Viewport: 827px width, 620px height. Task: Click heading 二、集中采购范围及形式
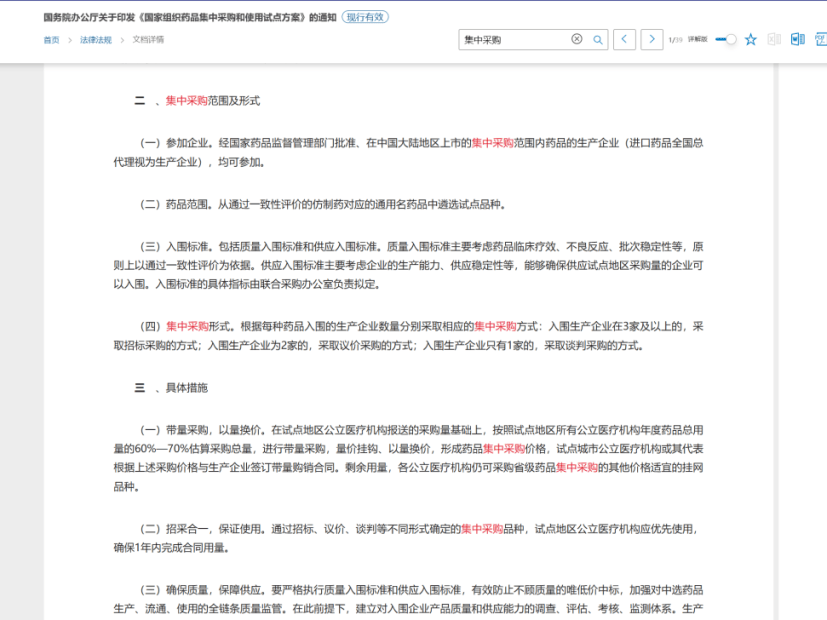(x=197, y=101)
